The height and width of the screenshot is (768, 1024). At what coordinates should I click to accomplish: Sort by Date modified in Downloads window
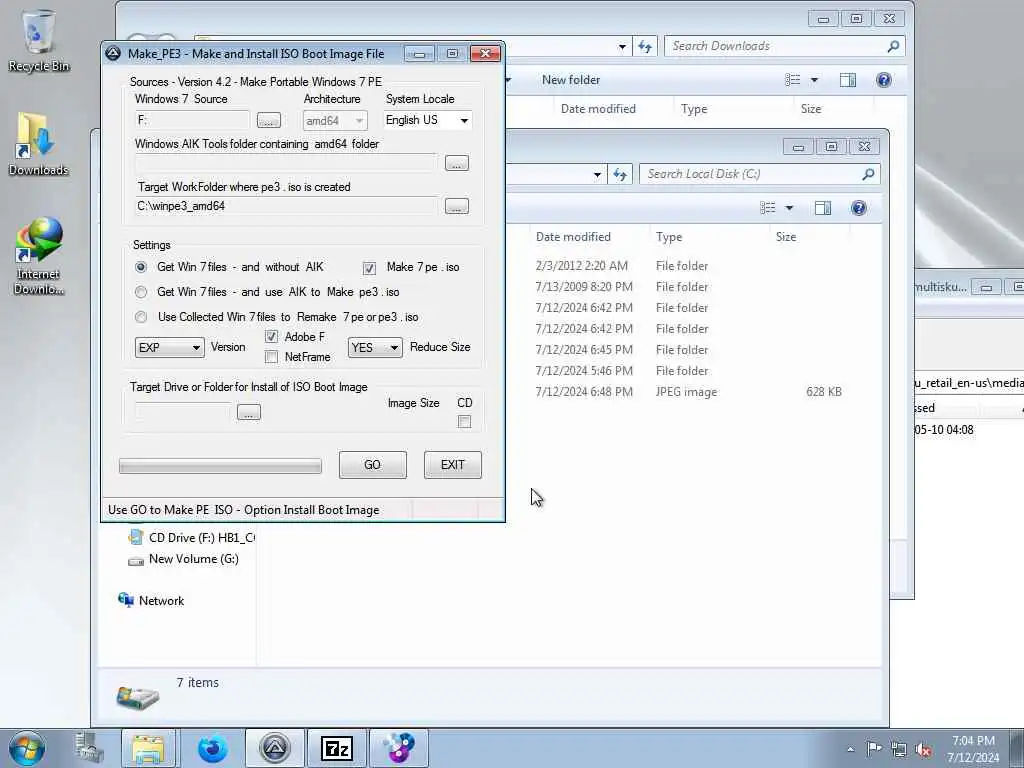[x=598, y=109]
